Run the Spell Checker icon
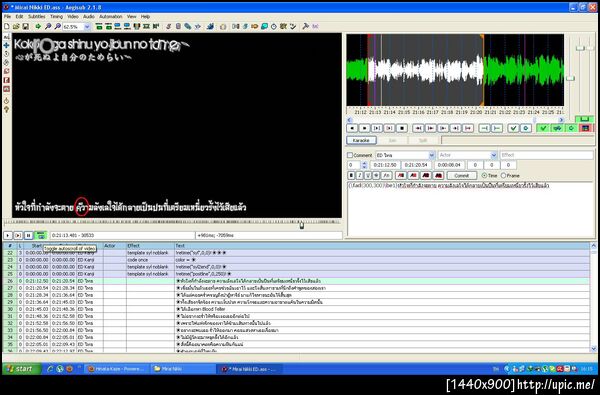 coord(293,26)
